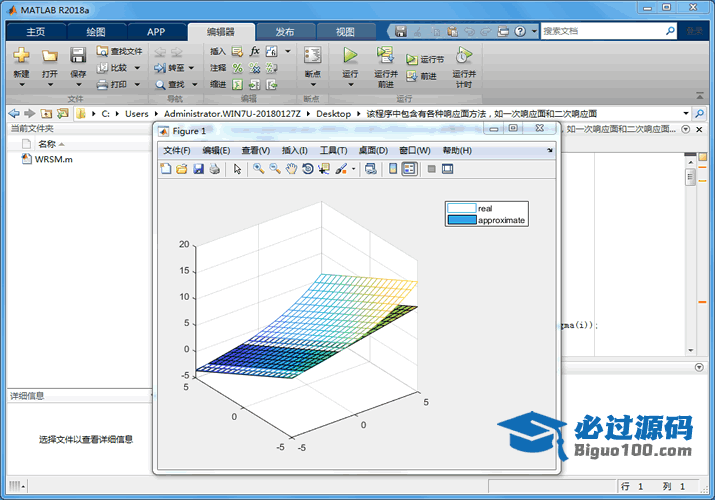Click the green Run (运行) arrow

coord(350,55)
